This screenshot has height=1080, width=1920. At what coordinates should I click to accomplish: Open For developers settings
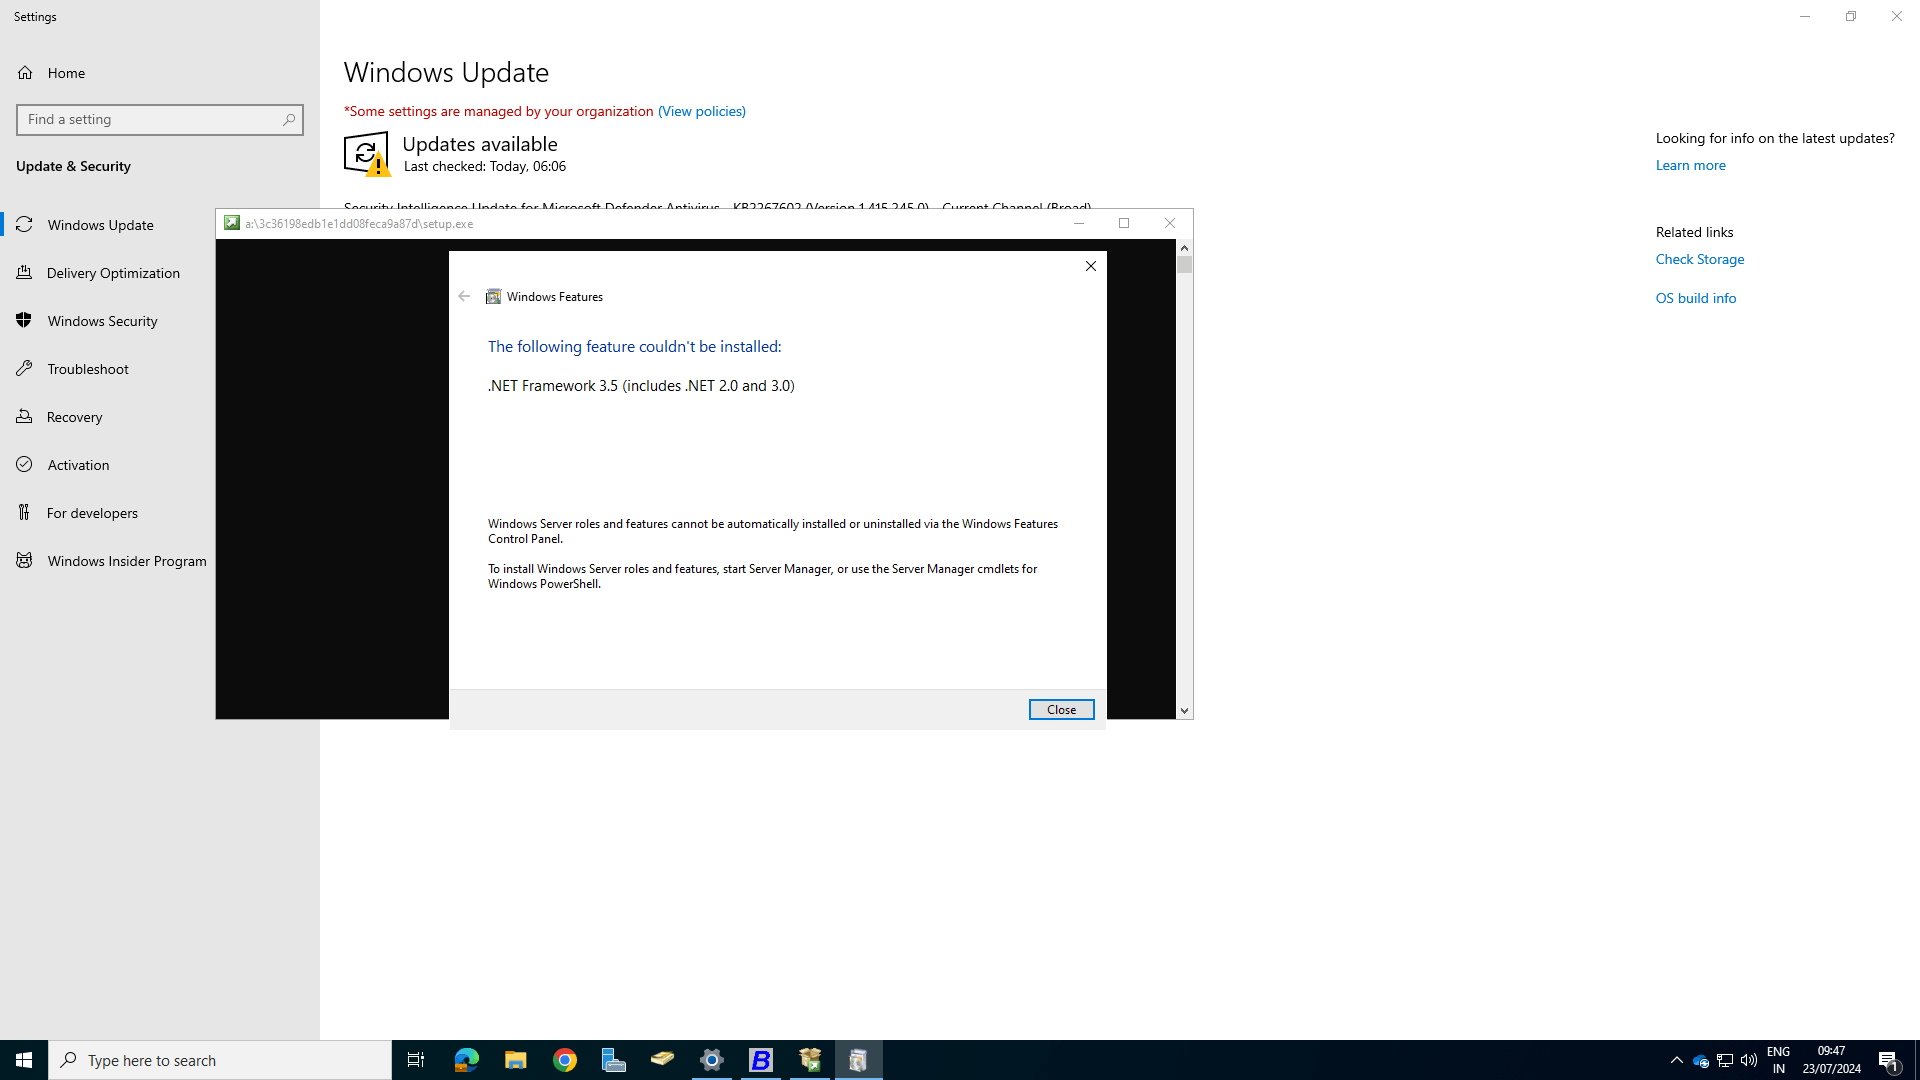pos(108,513)
